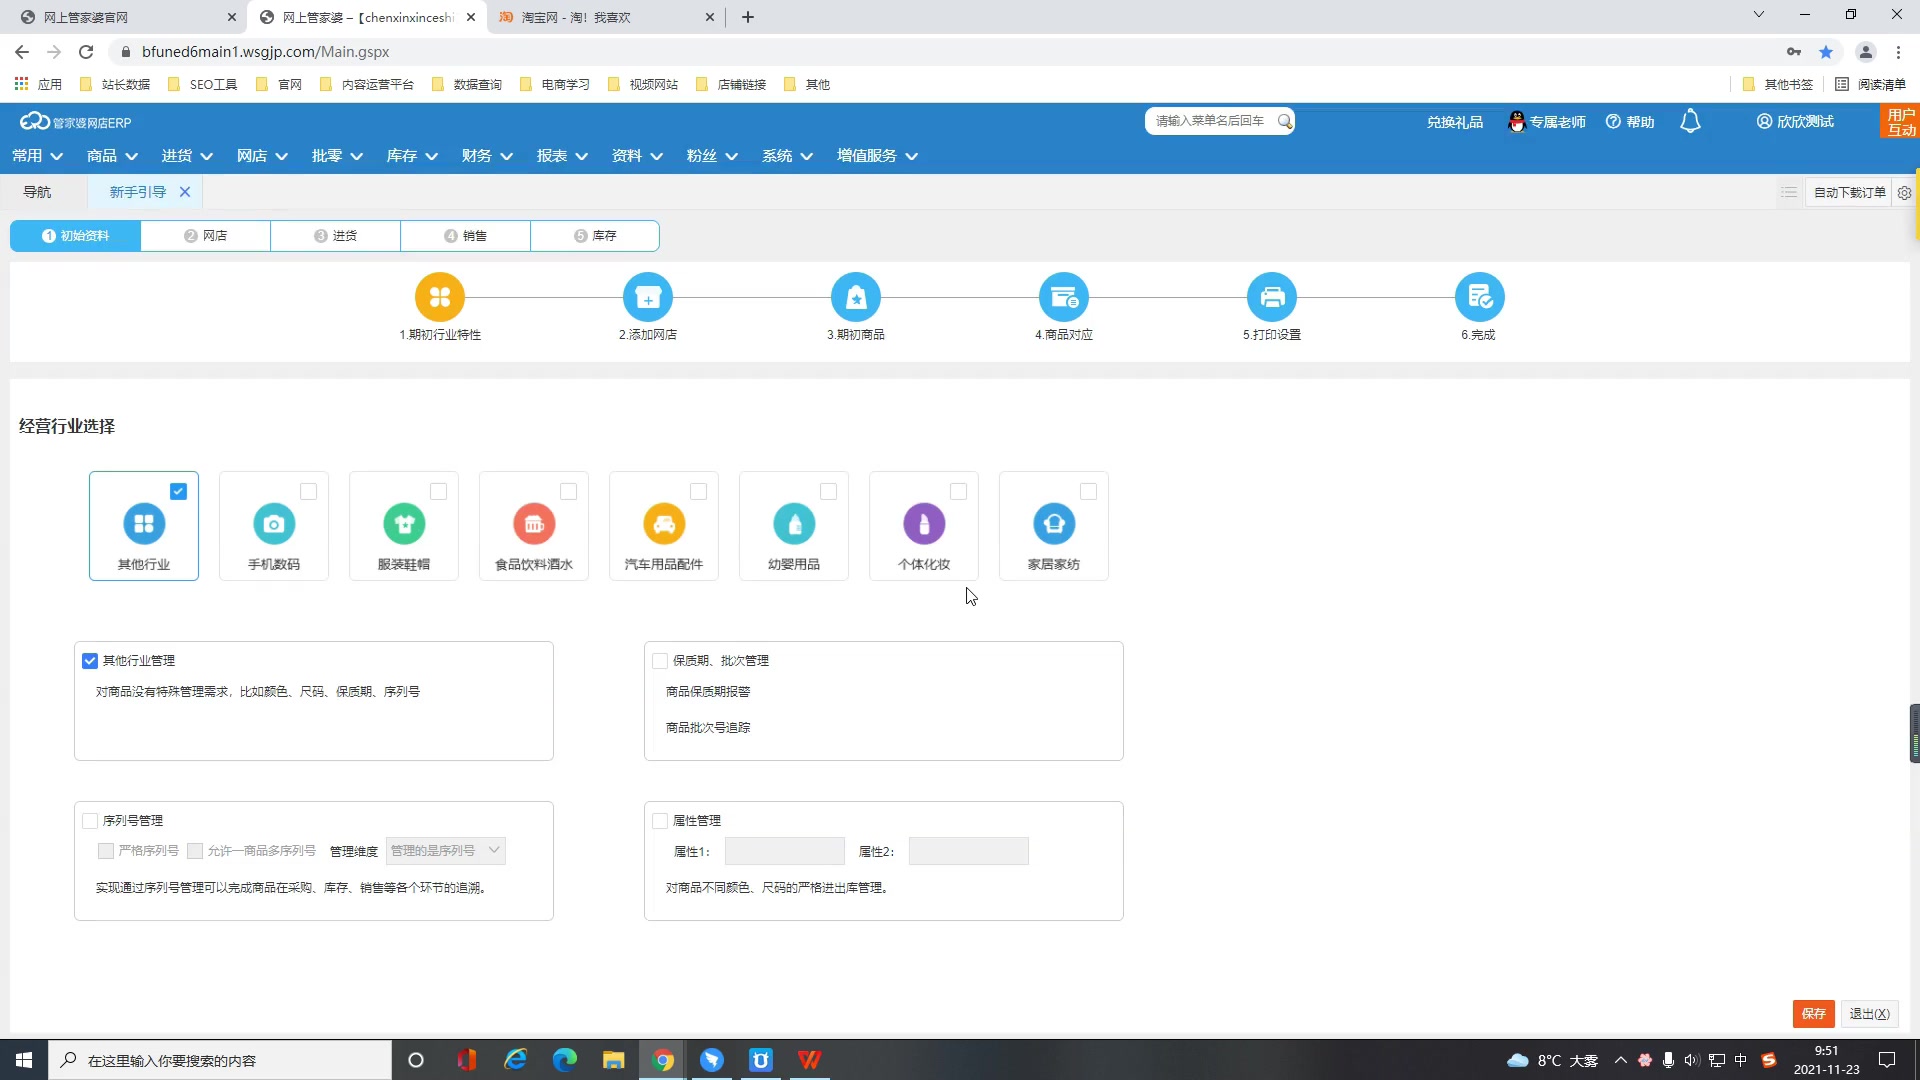1920x1080 pixels.
Task: Enable the 保质期、批次管理 checkbox
Action: (x=660, y=661)
